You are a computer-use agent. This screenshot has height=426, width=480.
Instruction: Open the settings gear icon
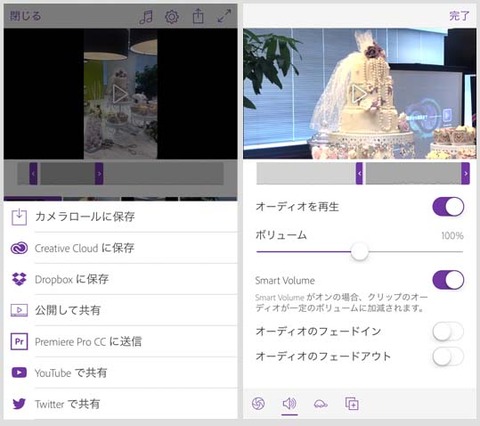coord(172,16)
